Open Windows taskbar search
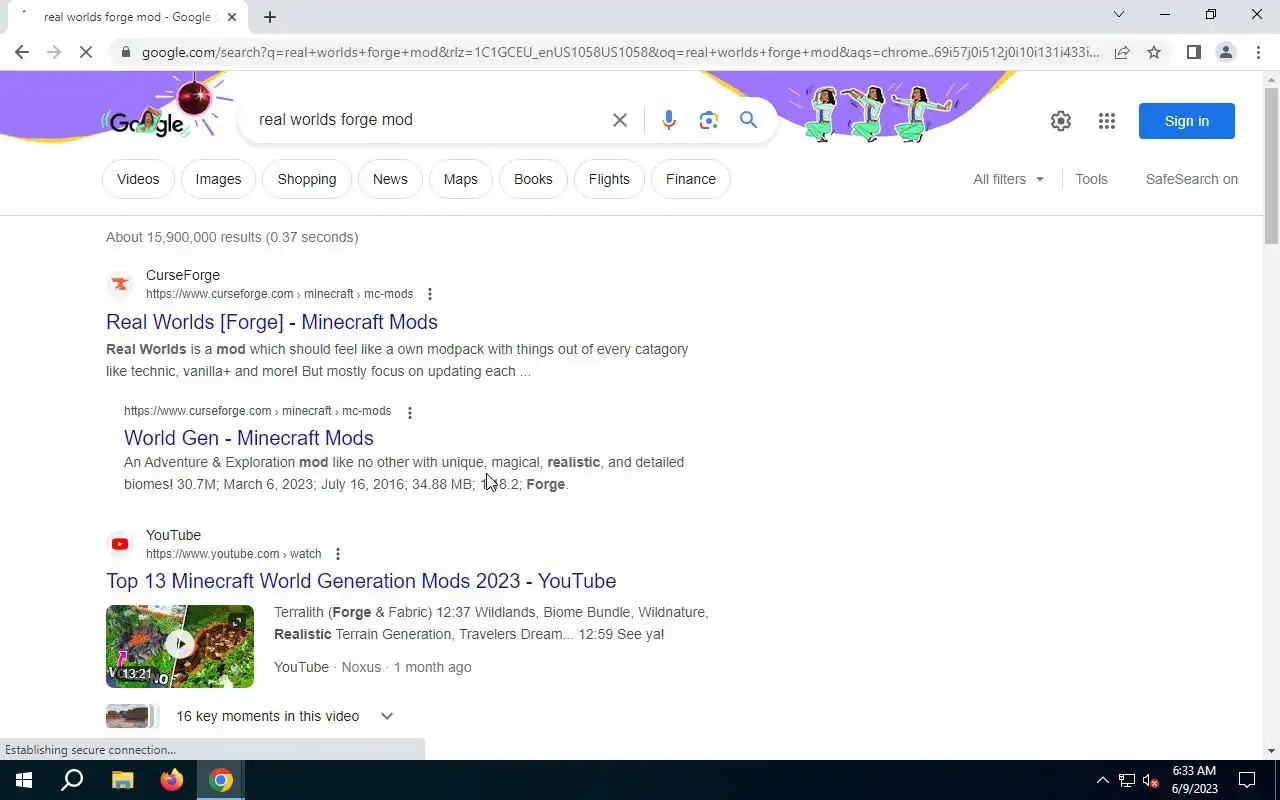 pos(72,780)
